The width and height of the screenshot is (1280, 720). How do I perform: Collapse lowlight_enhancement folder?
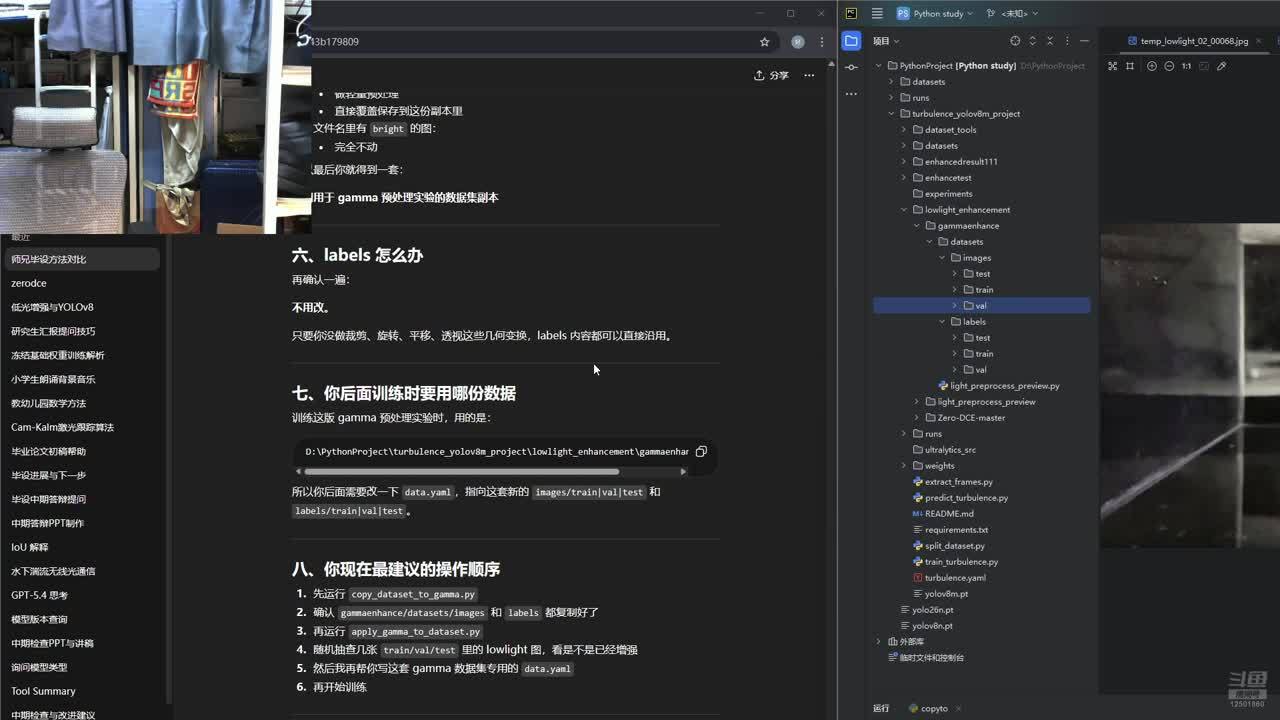click(904, 210)
